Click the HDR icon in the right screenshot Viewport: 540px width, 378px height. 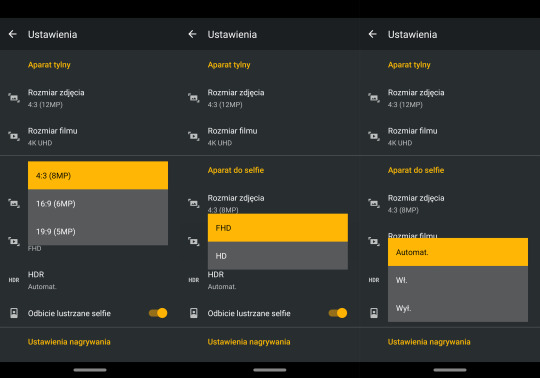pyautogui.click(x=374, y=280)
